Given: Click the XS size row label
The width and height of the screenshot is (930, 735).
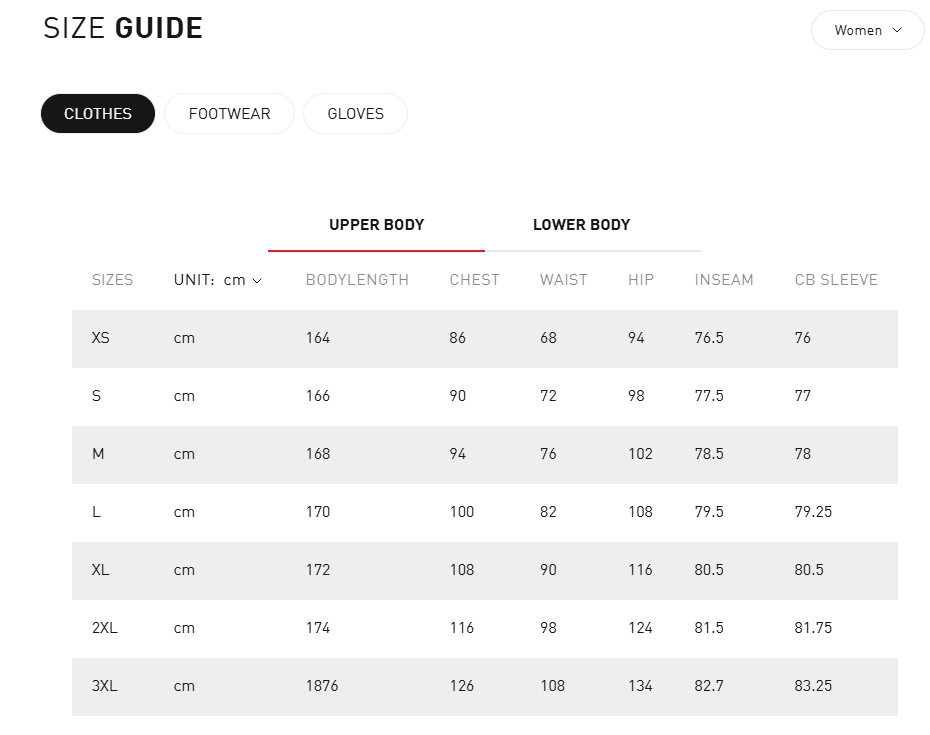Looking at the screenshot, I should (x=101, y=338).
